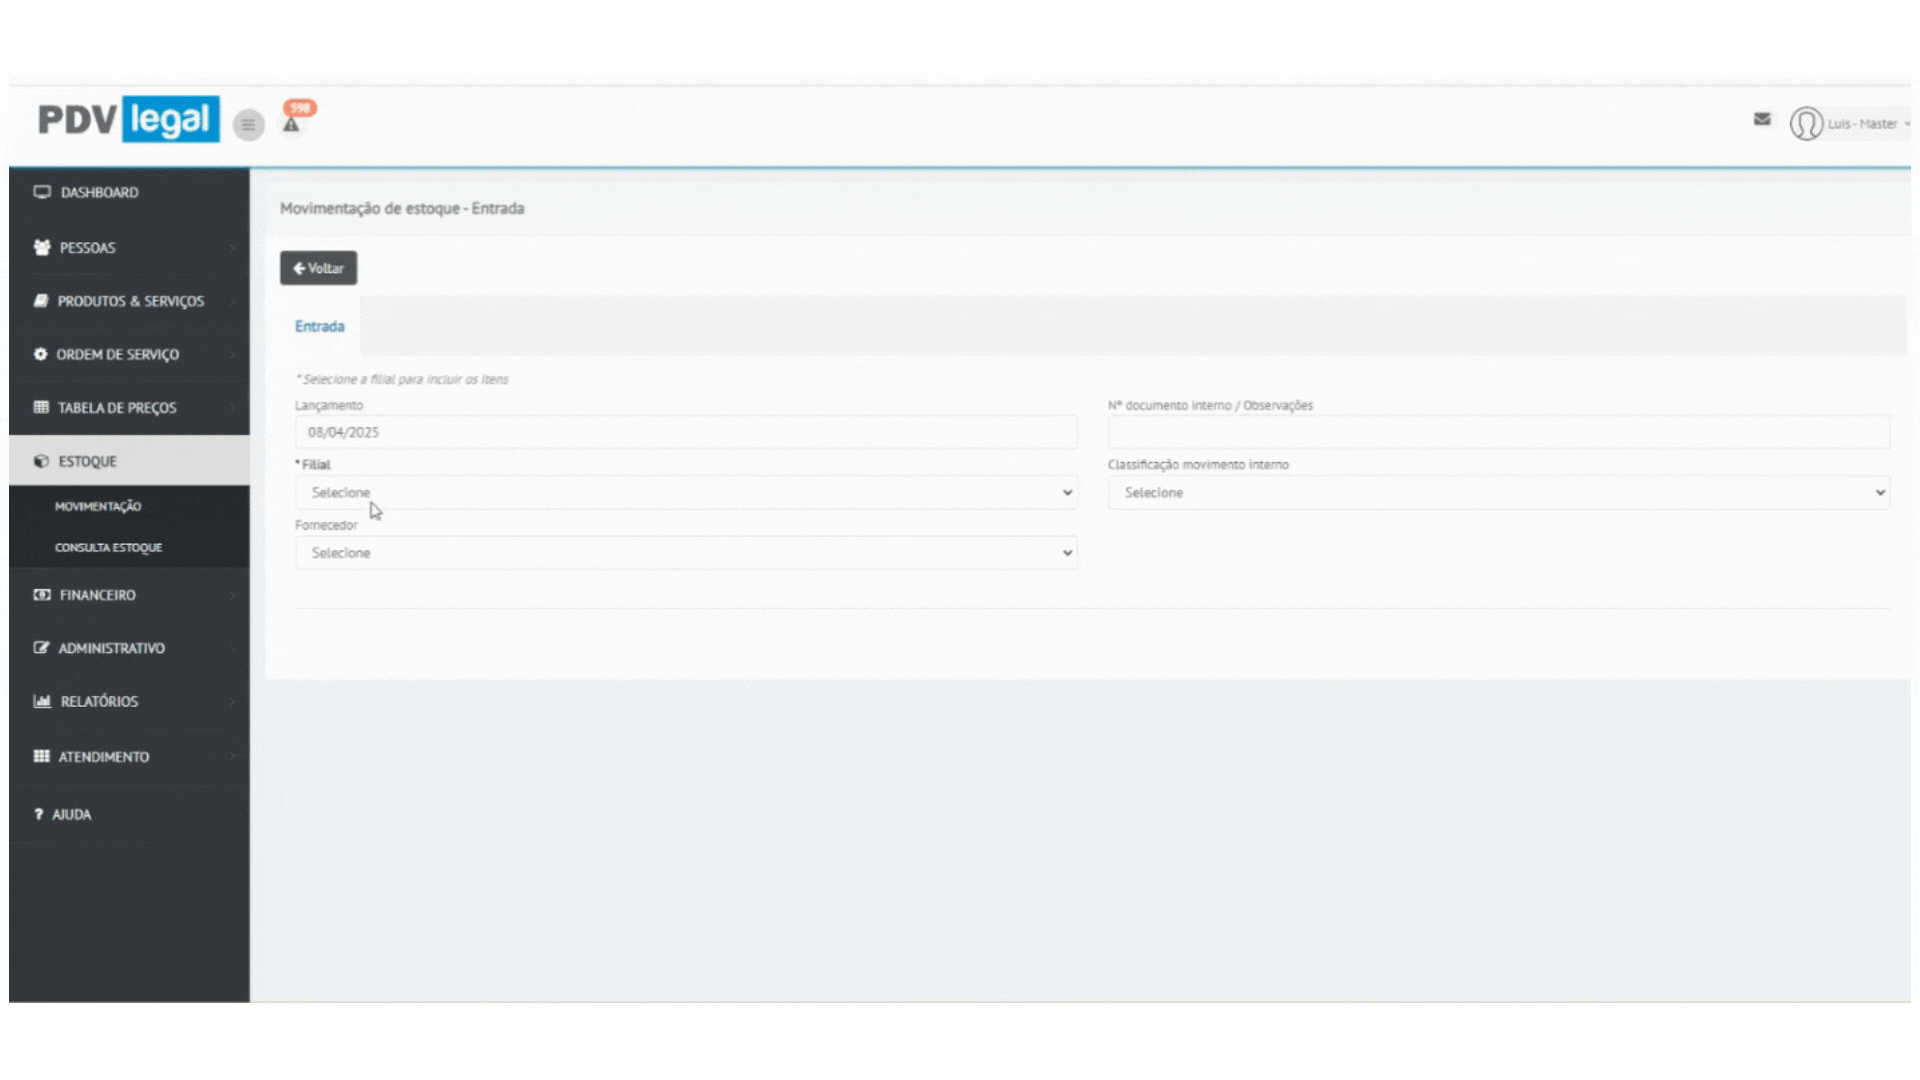Click the user avatar icon
The image size is (1920, 1080).
[x=1806, y=124]
